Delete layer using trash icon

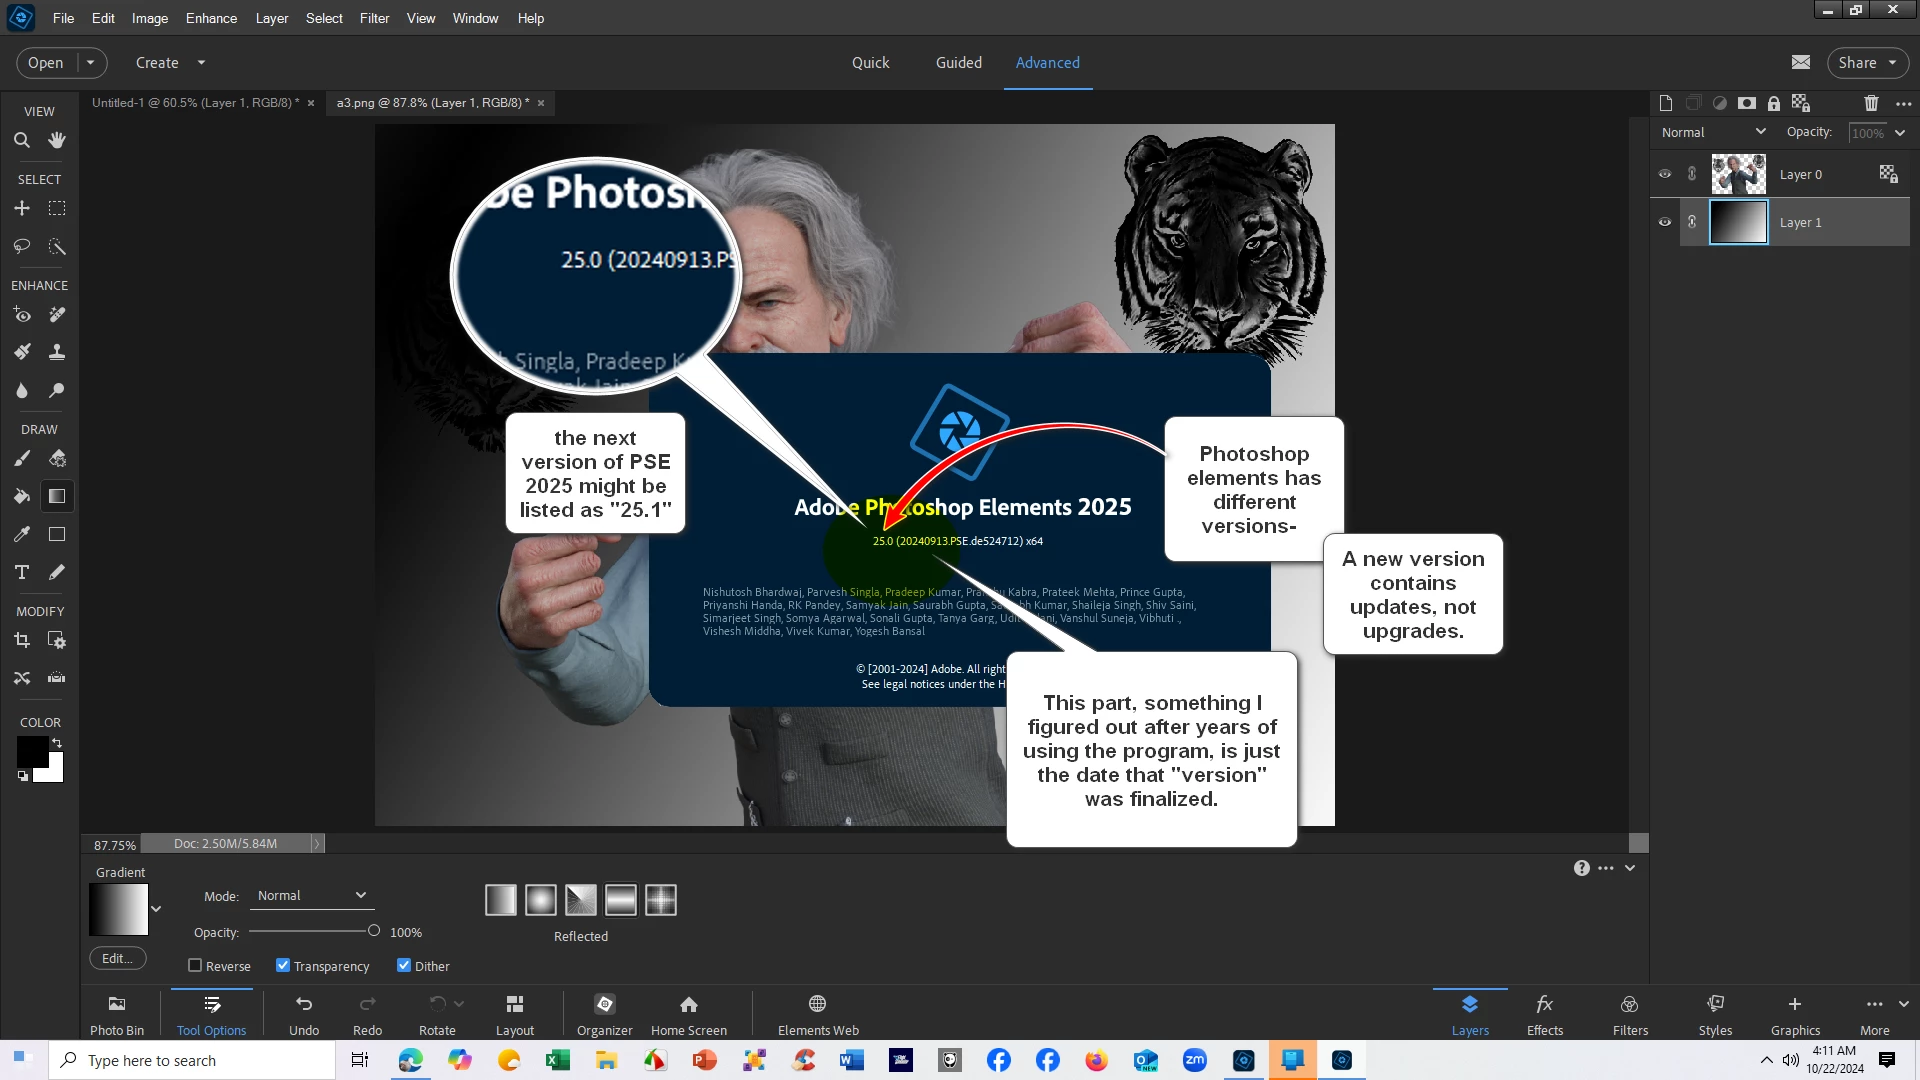click(1871, 103)
